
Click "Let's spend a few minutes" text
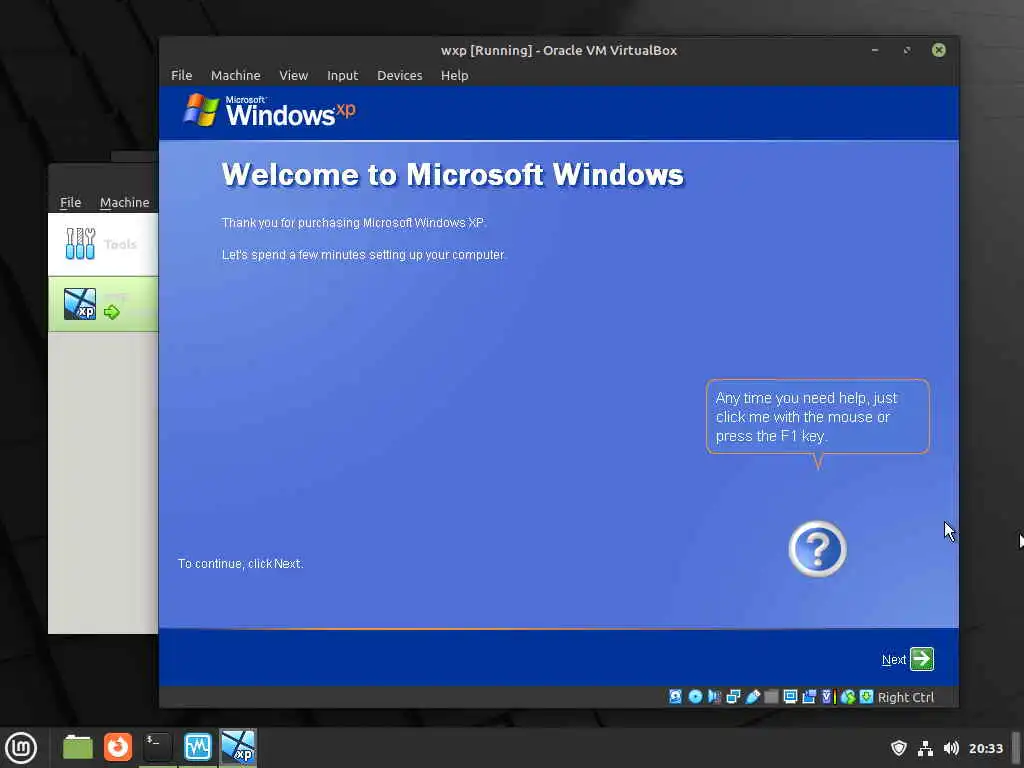364,255
